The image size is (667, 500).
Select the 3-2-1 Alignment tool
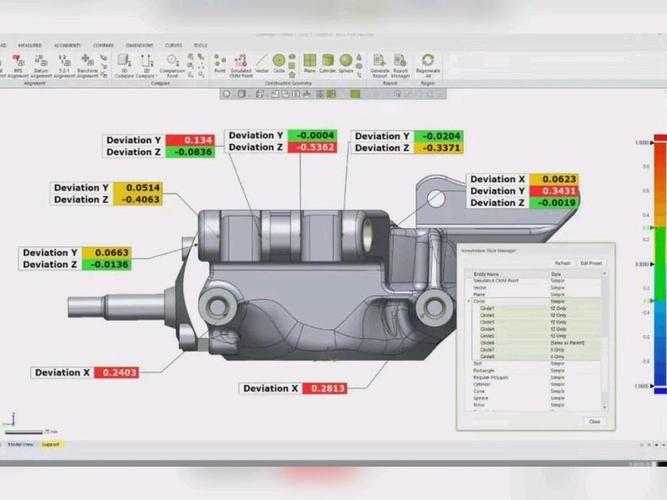click(x=64, y=66)
